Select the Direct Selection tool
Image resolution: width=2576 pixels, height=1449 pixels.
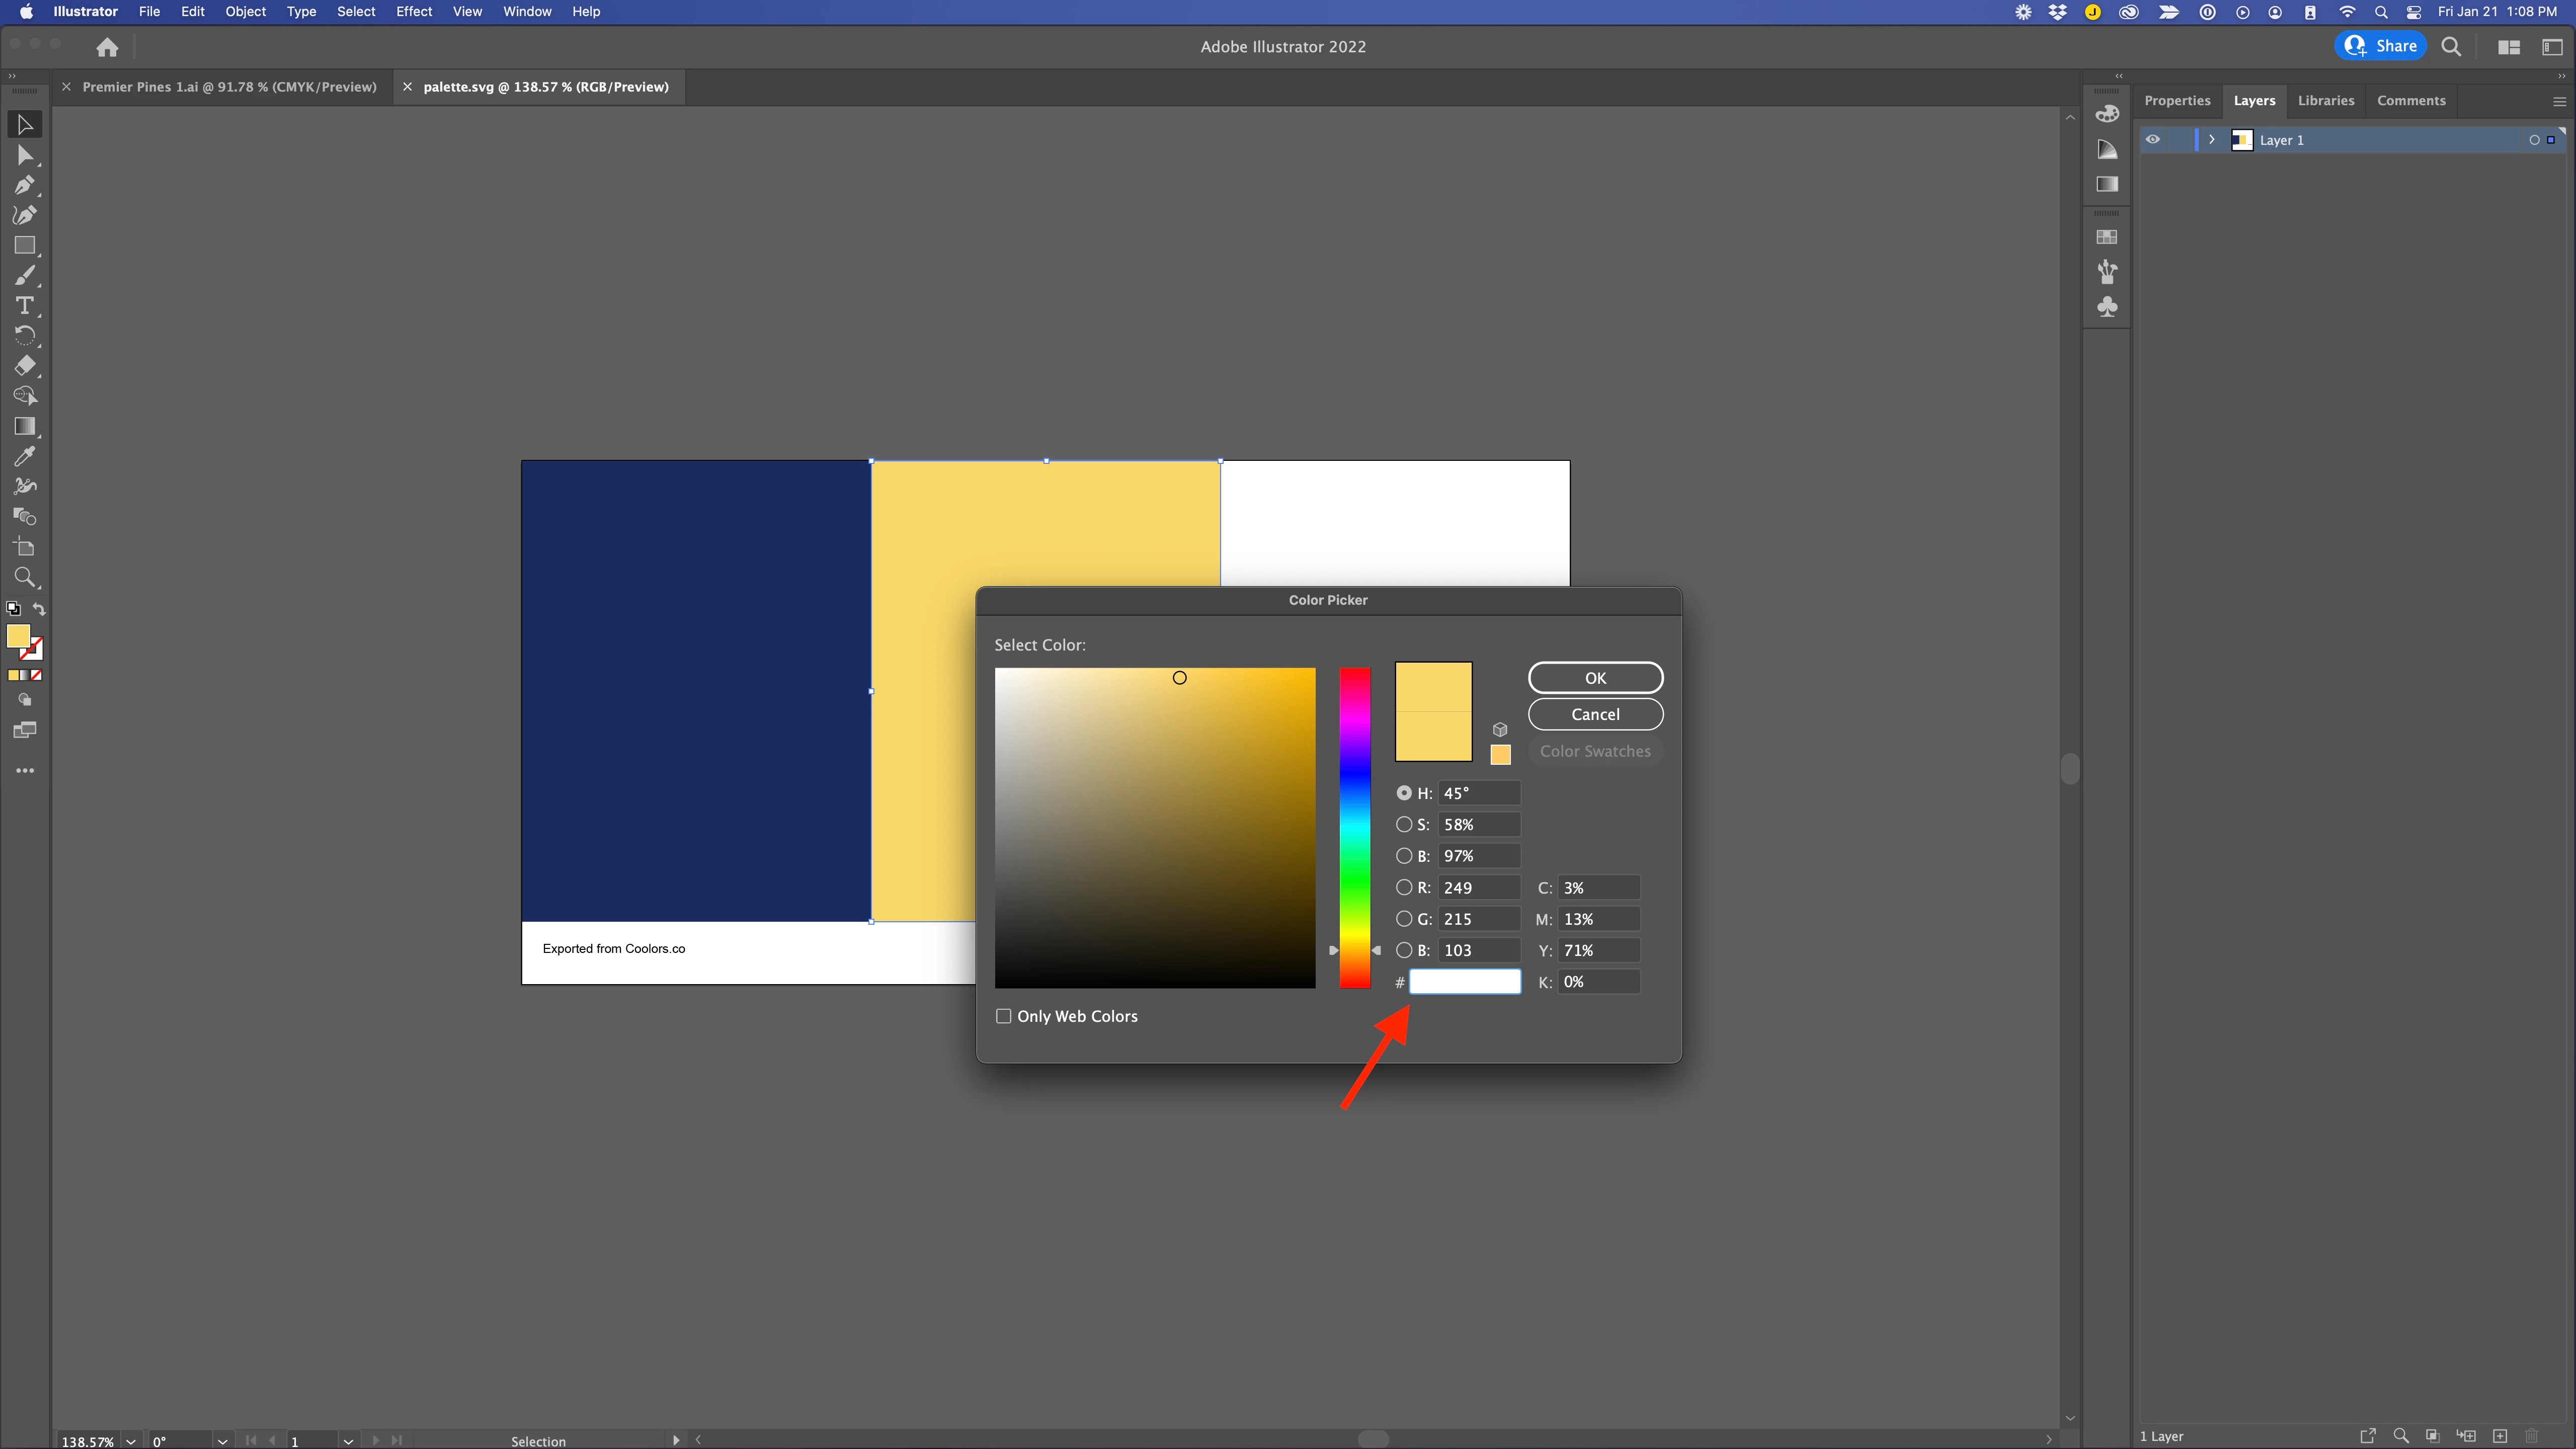click(x=24, y=155)
